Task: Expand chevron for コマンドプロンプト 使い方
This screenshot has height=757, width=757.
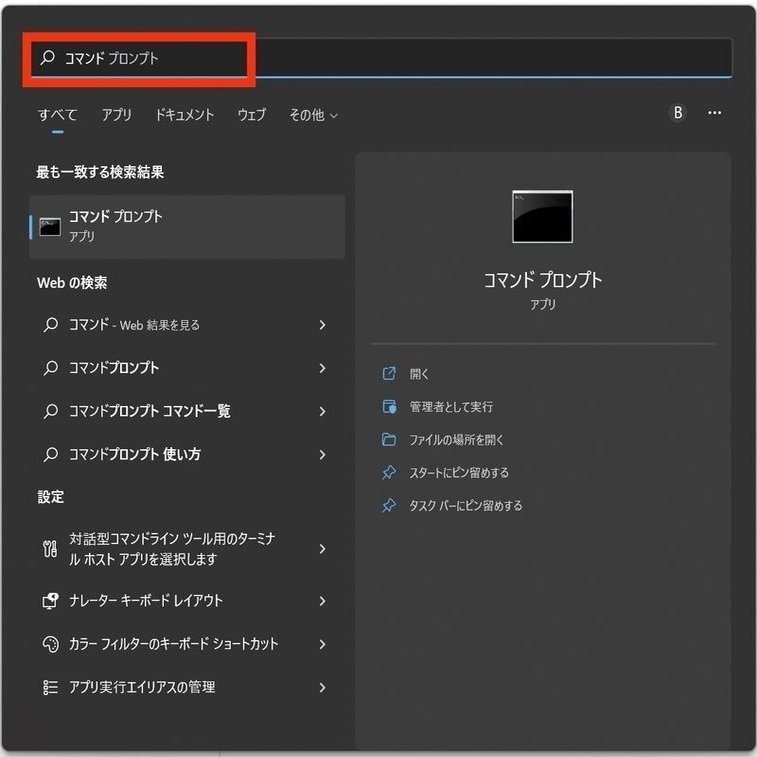Action: click(x=322, y=455)
